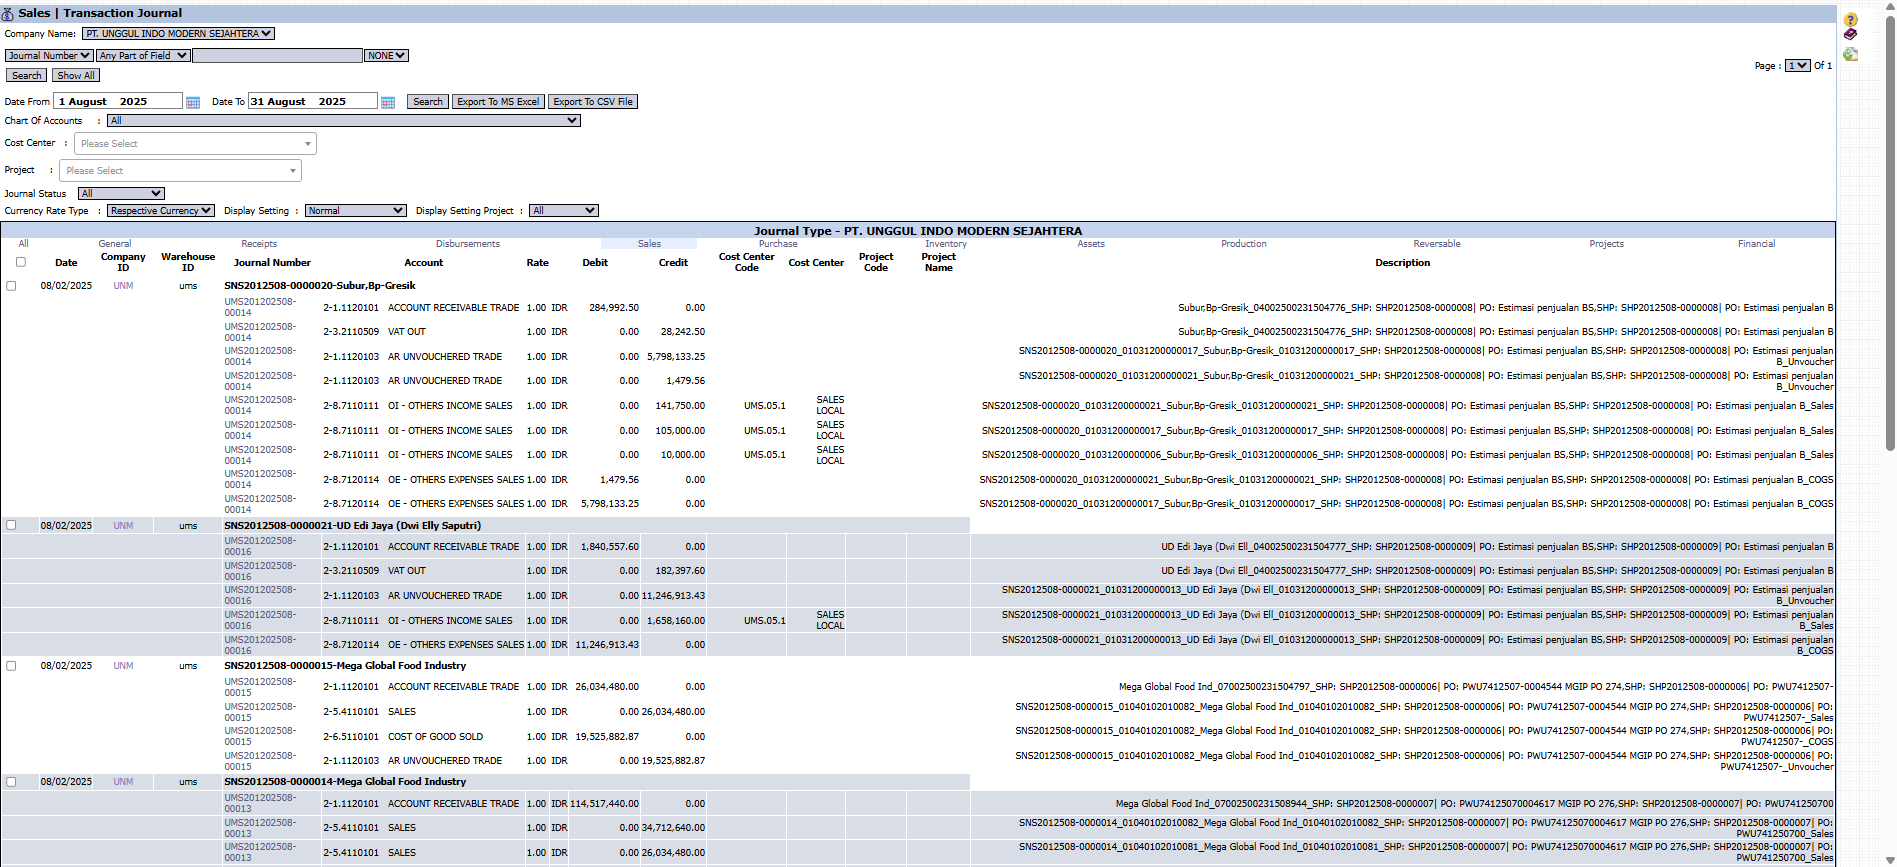Click the Search button below Journal Number
The image size is (1897, 867).
27,76
